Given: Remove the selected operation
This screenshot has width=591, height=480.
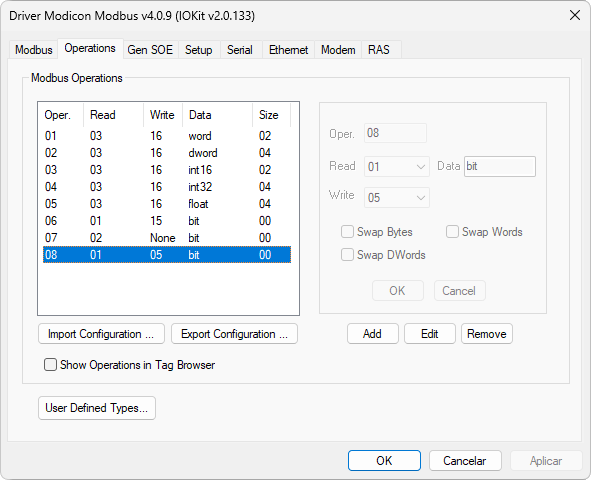Looking at the screenshot, I should (x=487, y=334).
